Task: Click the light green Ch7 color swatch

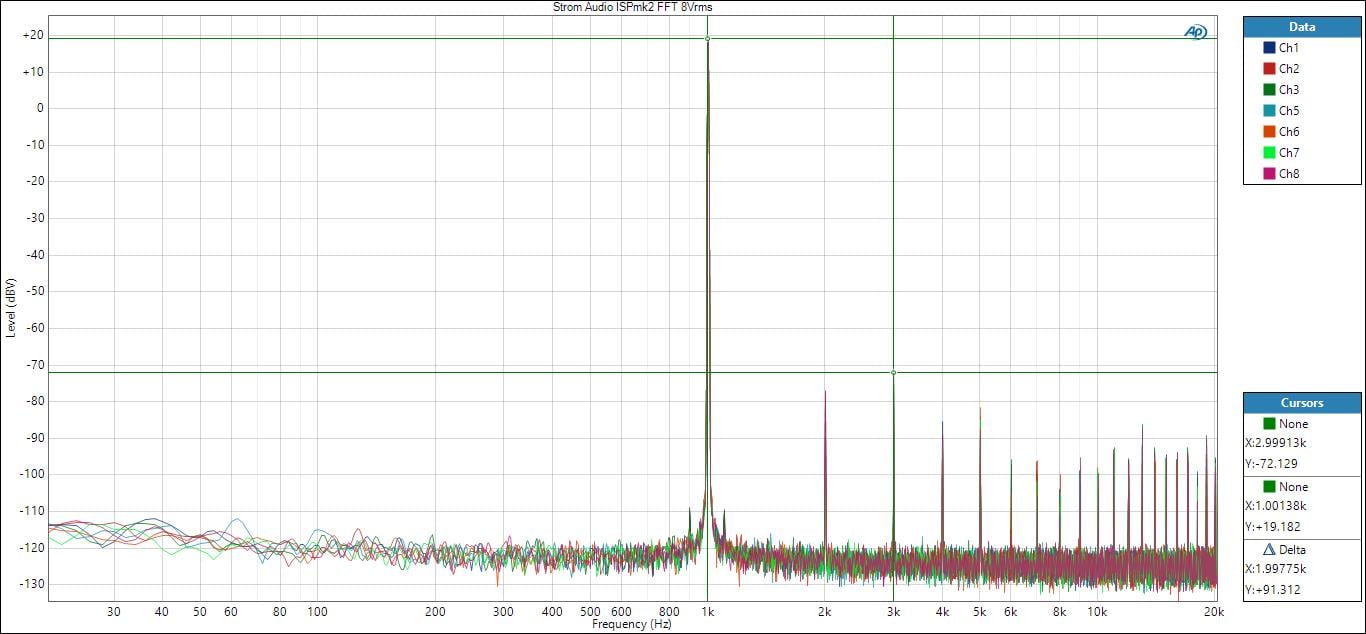Action: (x=1269, y=153)
